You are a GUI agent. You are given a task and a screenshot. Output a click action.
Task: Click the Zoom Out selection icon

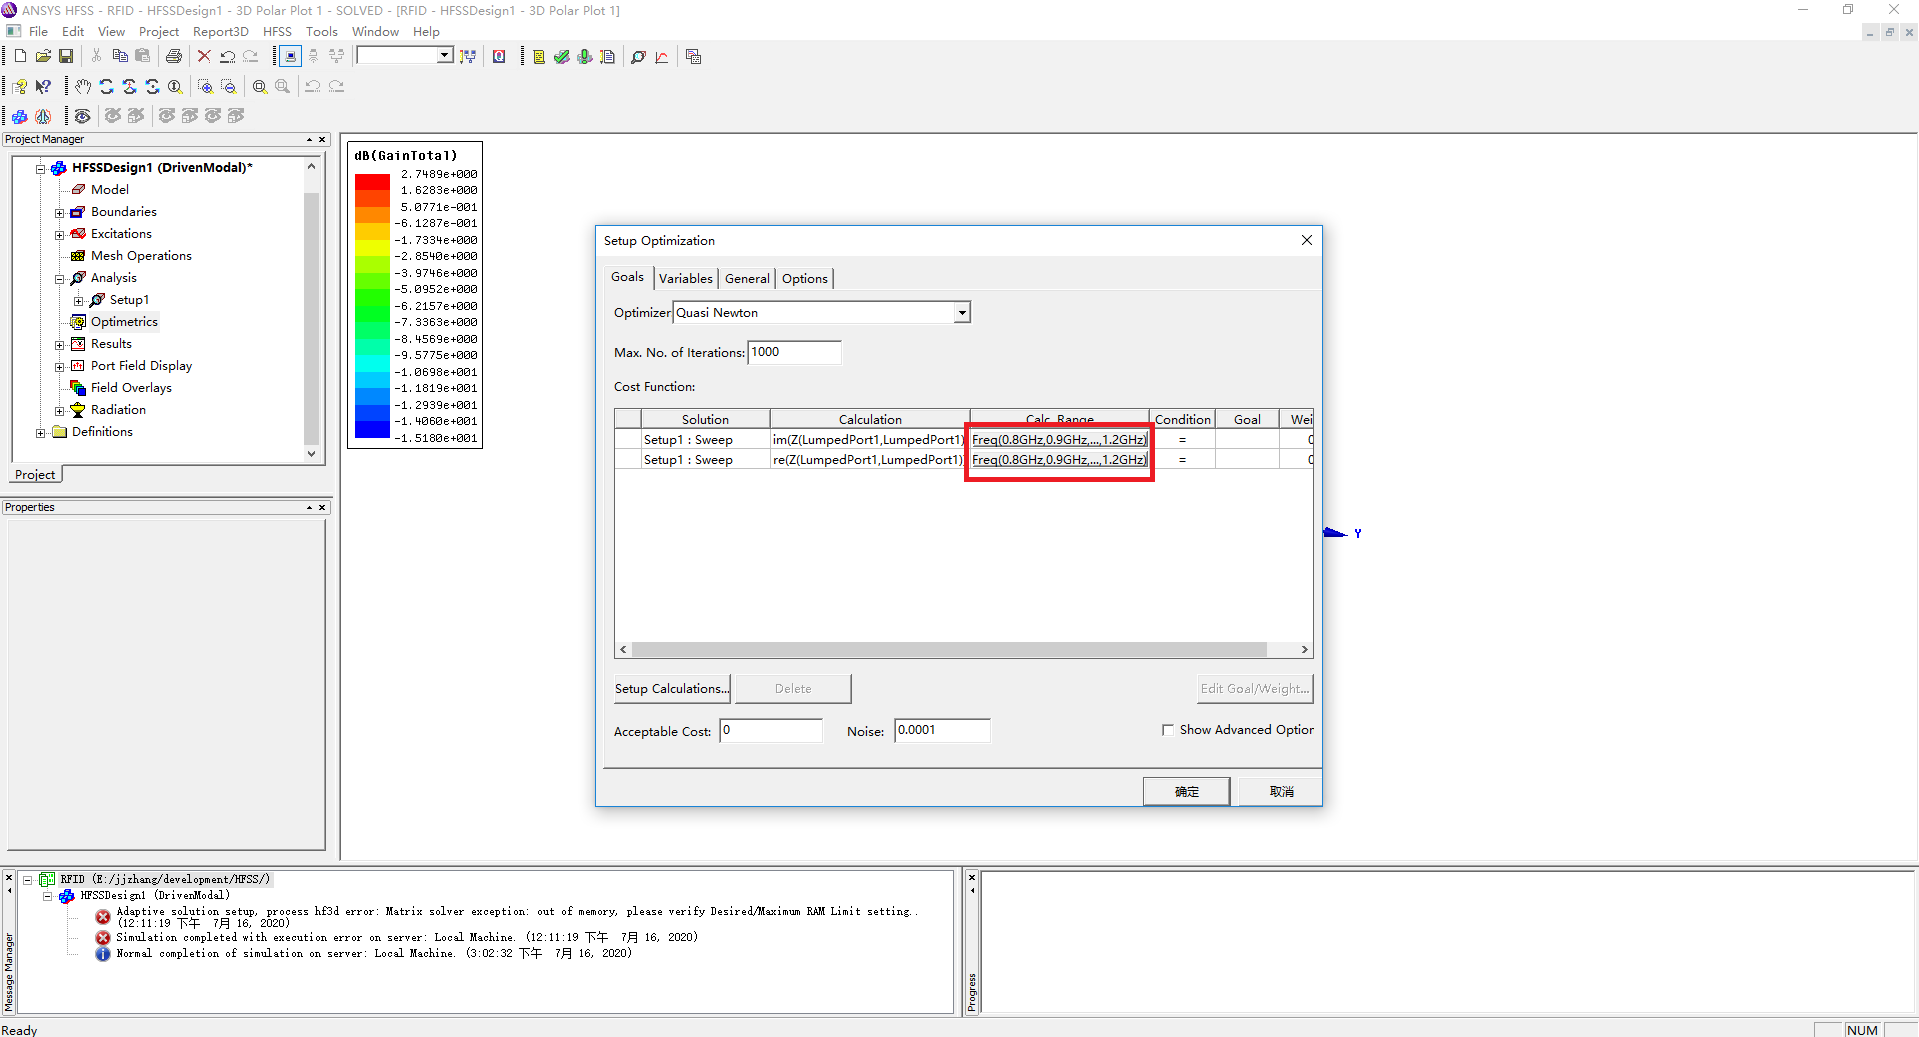point(229,87)
